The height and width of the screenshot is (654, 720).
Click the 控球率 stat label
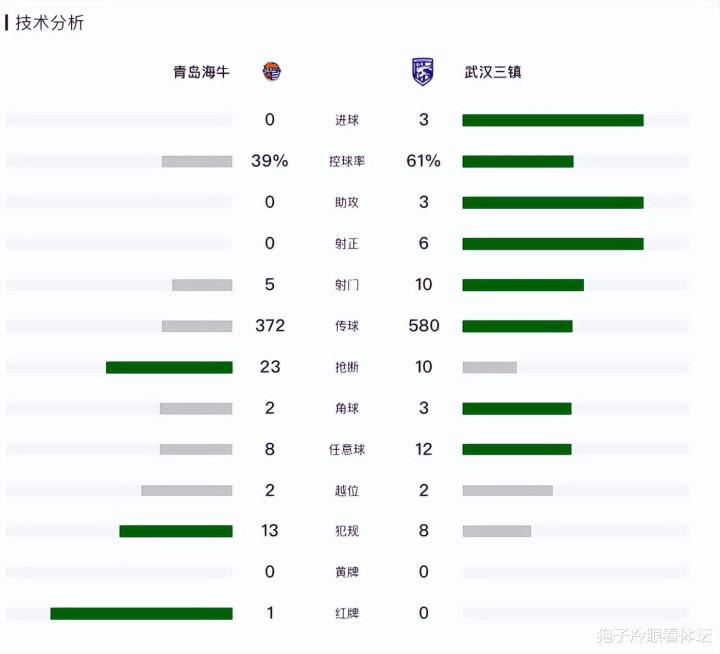347,161
